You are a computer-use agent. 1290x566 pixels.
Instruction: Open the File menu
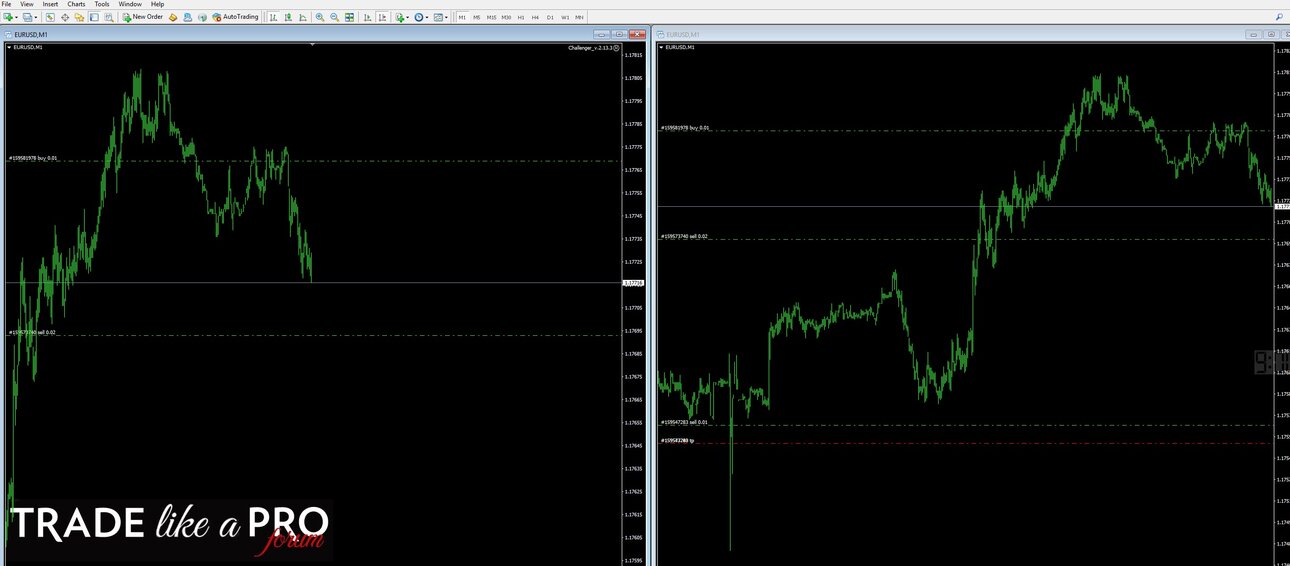click(6, 4)
